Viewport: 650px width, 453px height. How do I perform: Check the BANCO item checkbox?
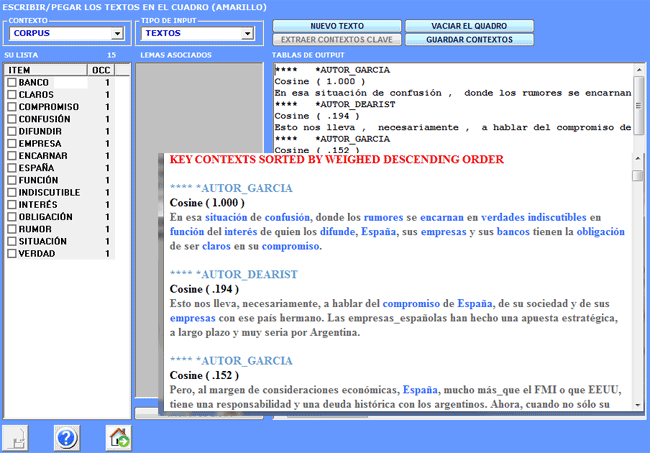click(x=12, y=82)
